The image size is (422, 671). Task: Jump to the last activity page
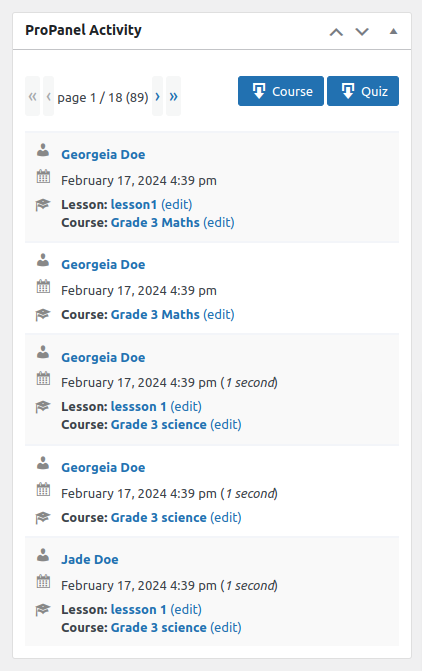pos(173,96)
